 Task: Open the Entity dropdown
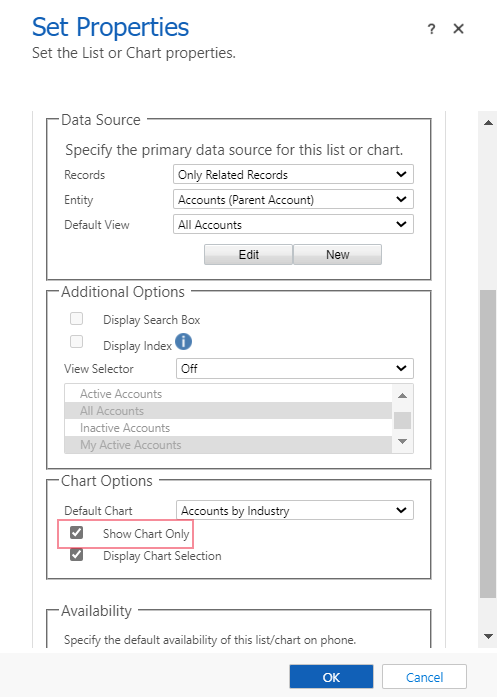tap(293, 199)
